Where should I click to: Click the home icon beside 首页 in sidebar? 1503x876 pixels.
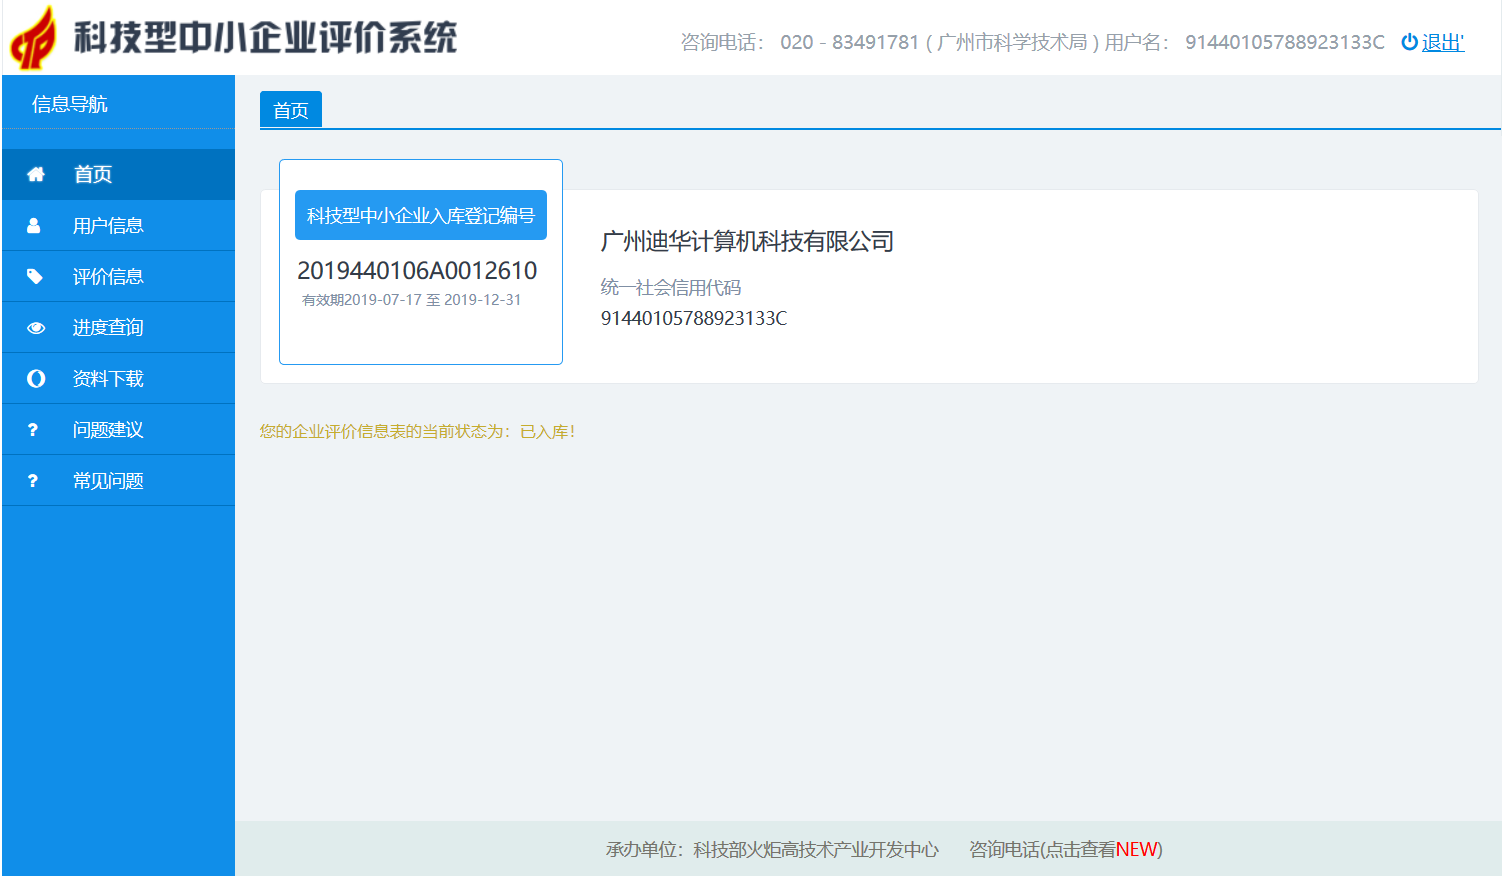point(36,174)
